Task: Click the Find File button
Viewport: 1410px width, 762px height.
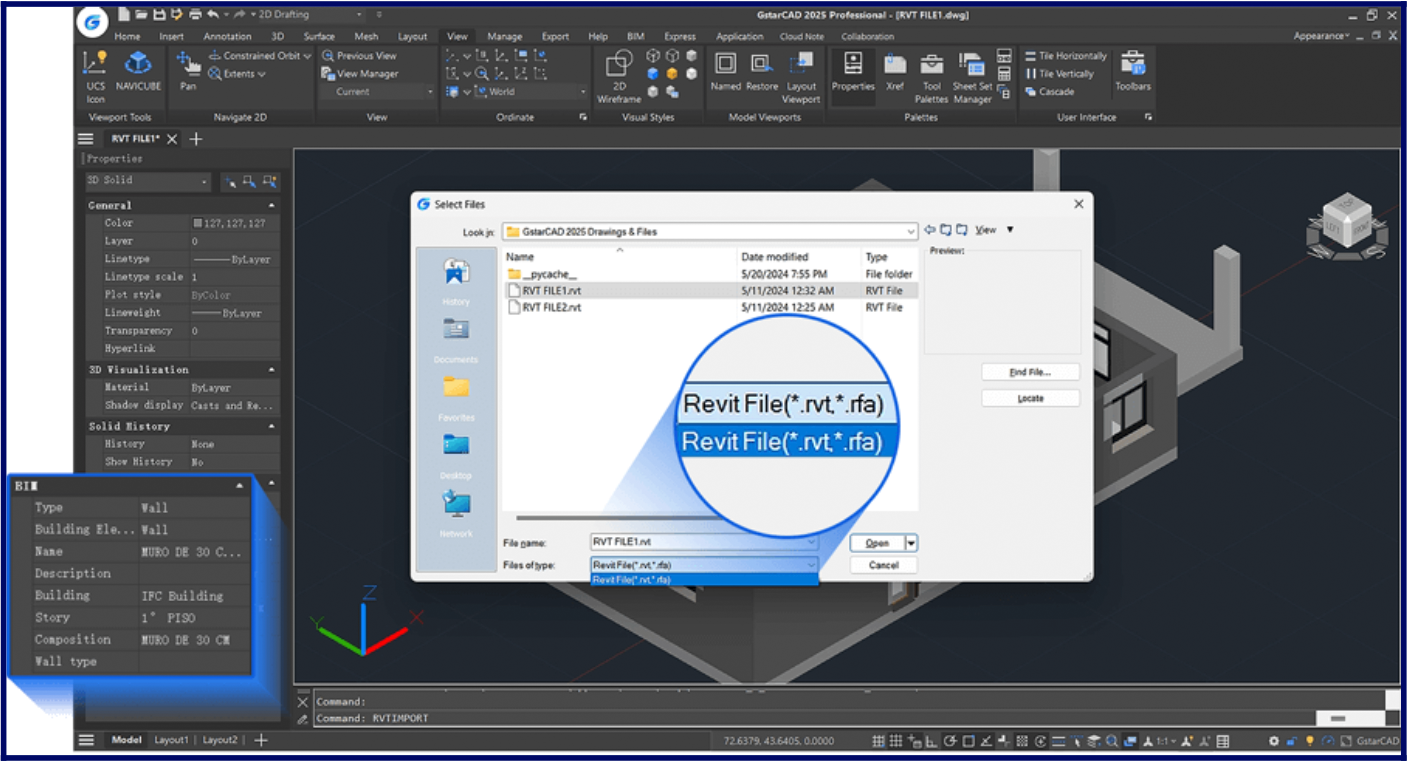Action: [x=1030, y=372]
